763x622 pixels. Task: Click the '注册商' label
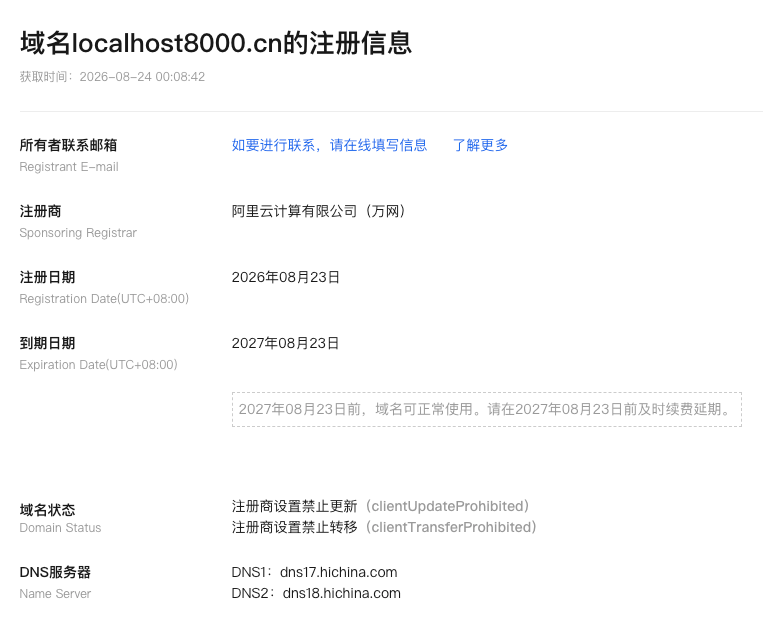tap(40, 211)
